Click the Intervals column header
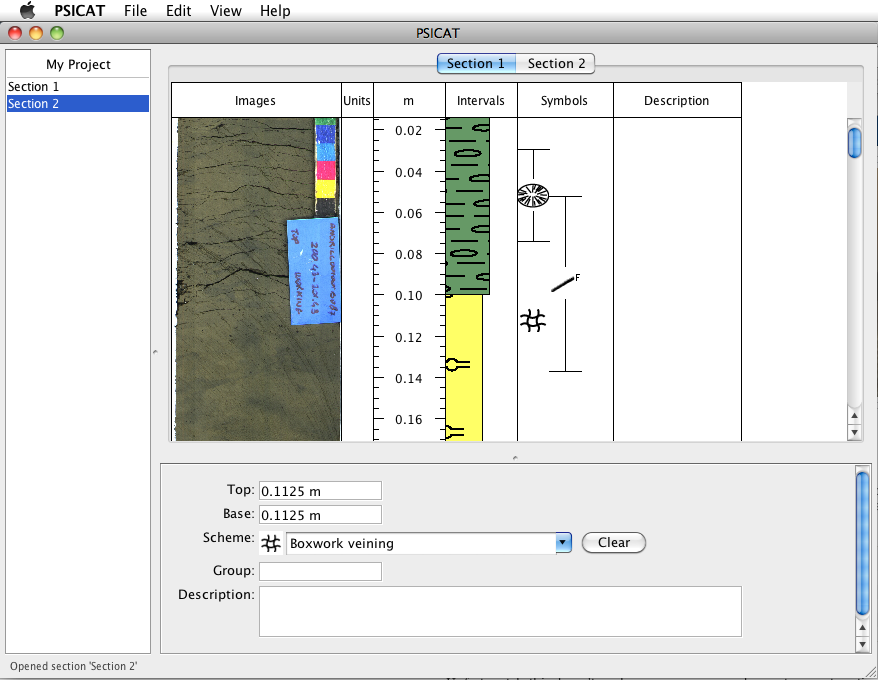Viewport: 878px width, 680px height. [x=481, y=100]
